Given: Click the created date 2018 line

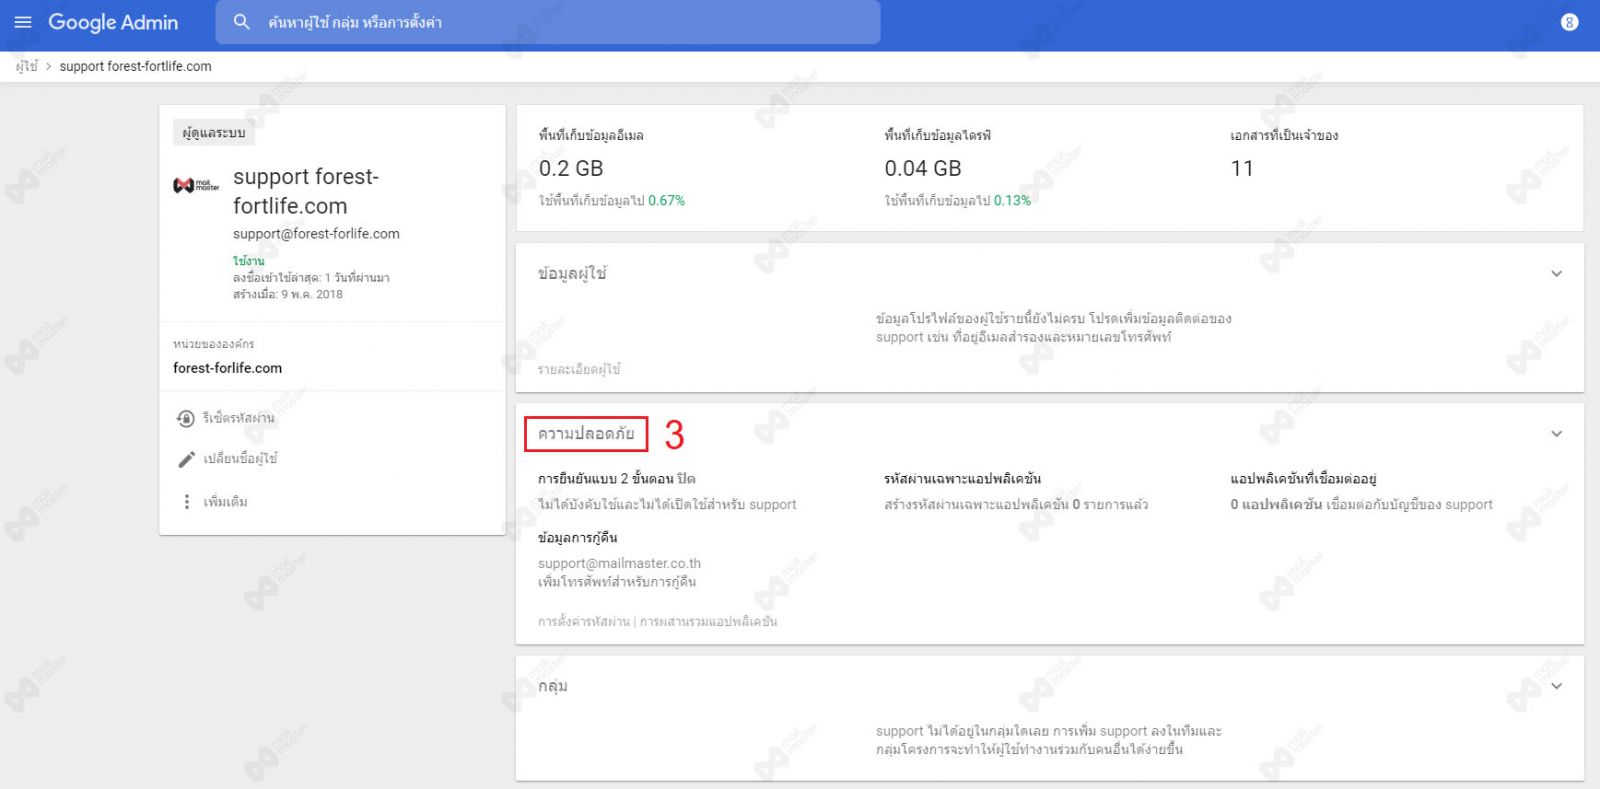Looking at the screenshot, I should point(288,294).
